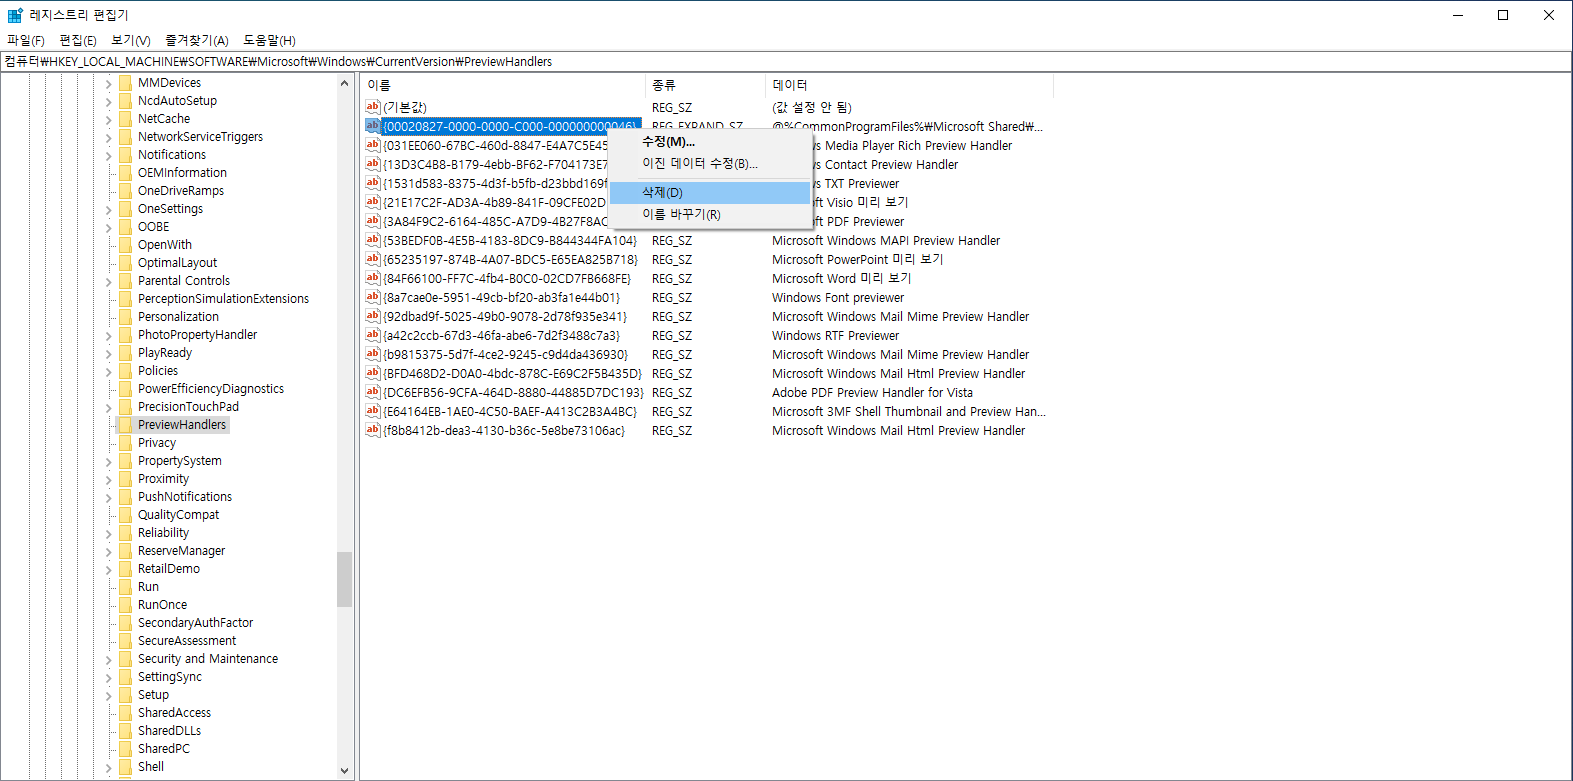Sort by the 데이터 column header
Screen dimensions: 1573x781
click(x=909, y=85)
